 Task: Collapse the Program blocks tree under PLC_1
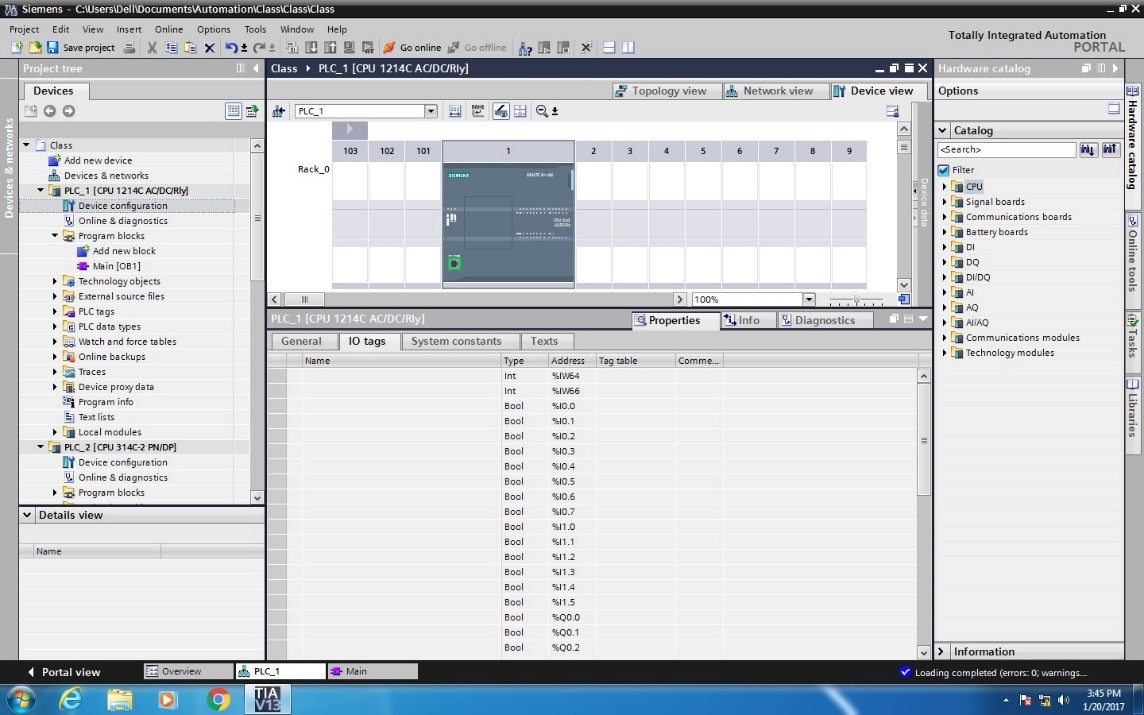tap(56, 235)
